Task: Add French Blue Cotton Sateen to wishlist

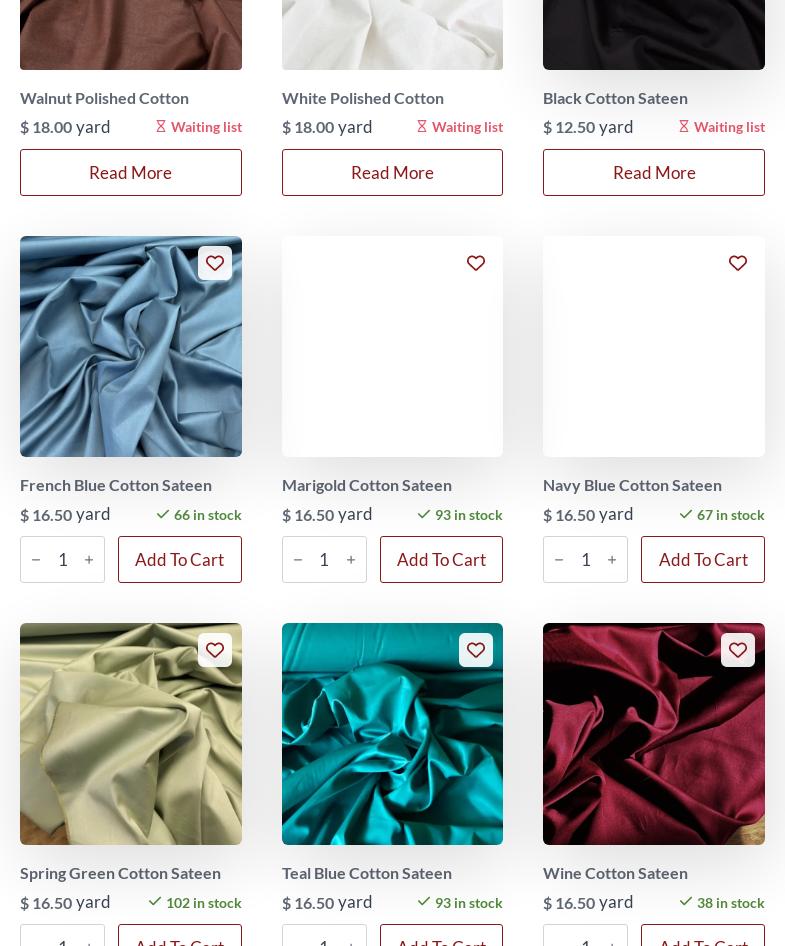Action: [x=215, y=263]
